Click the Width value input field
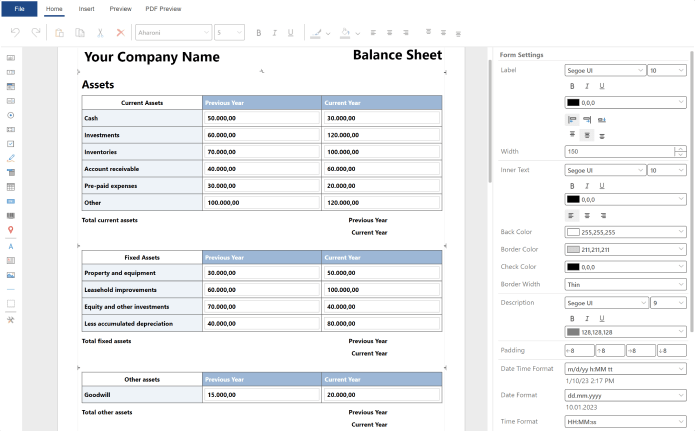 (619, 152)
